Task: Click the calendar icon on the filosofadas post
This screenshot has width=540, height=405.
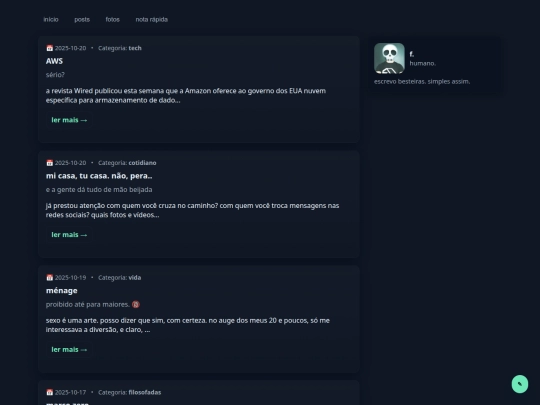Action: (x=50, y=392)
